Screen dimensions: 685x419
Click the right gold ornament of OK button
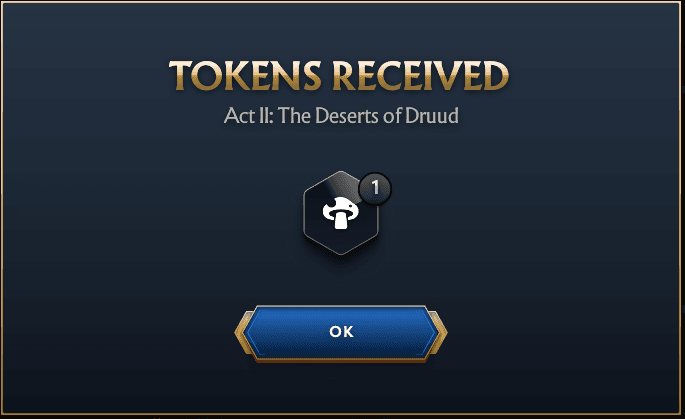(x=439, y=333)
